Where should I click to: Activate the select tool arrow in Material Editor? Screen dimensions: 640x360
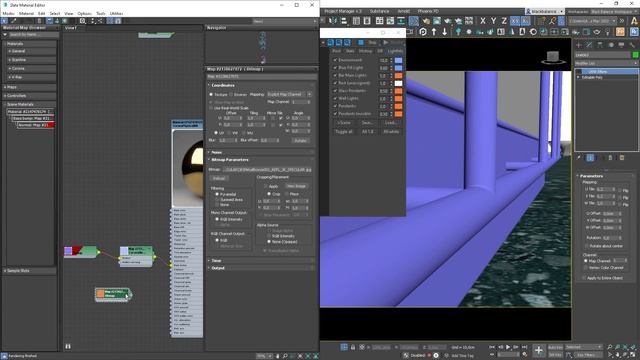click(4, 21)
